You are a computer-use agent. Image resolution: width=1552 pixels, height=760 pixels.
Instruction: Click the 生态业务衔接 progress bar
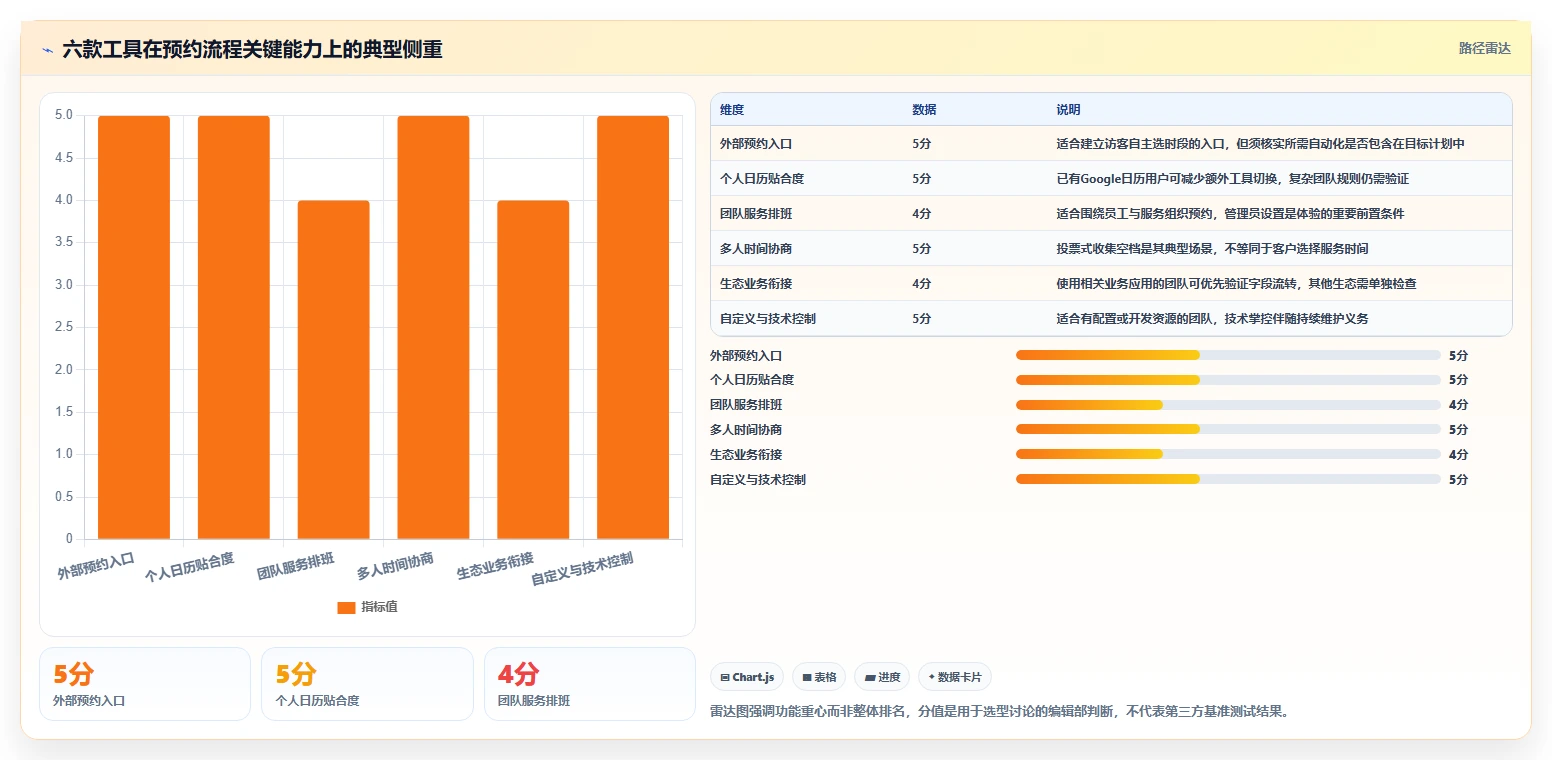click(1228, 454)
